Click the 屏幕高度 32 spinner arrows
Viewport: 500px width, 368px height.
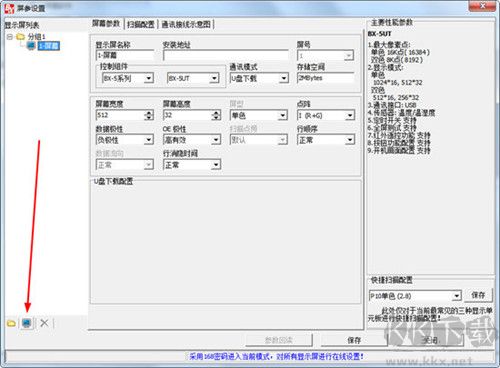216,115
